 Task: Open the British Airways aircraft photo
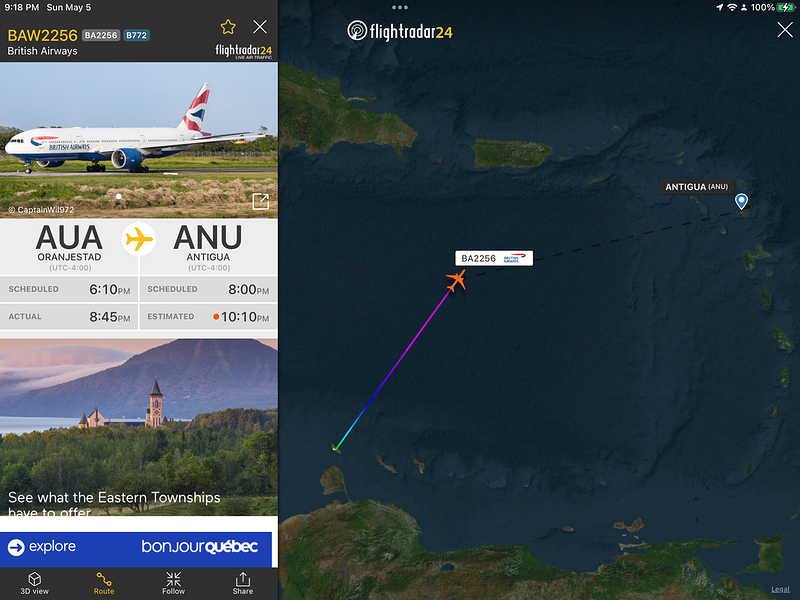click(139, 140)
